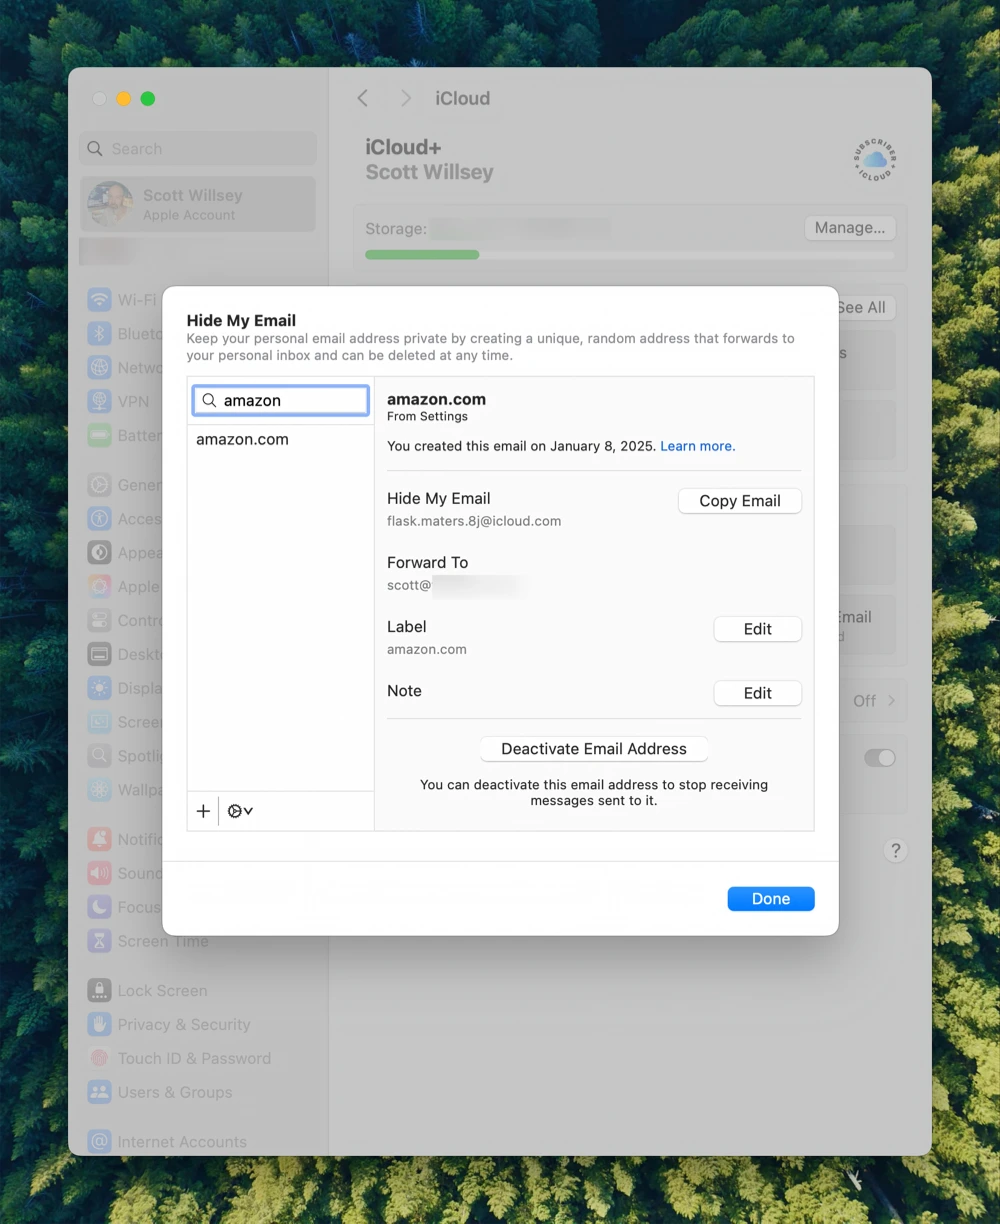Open the Learn more link
The width and height of the screenshot is (1000, 1224).
pyautogui.click(x=697, y=446)
